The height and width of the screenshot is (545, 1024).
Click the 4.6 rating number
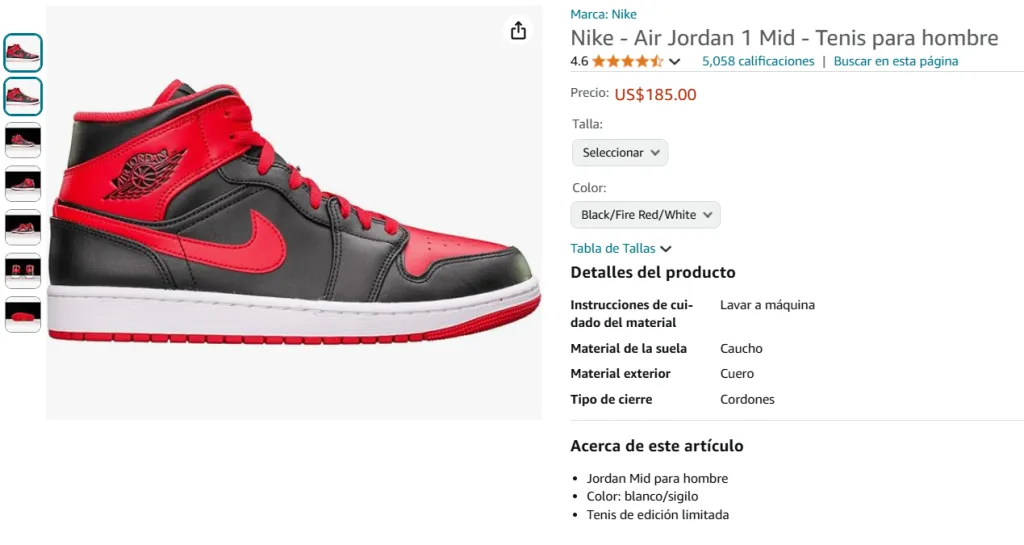coord(579,61)
